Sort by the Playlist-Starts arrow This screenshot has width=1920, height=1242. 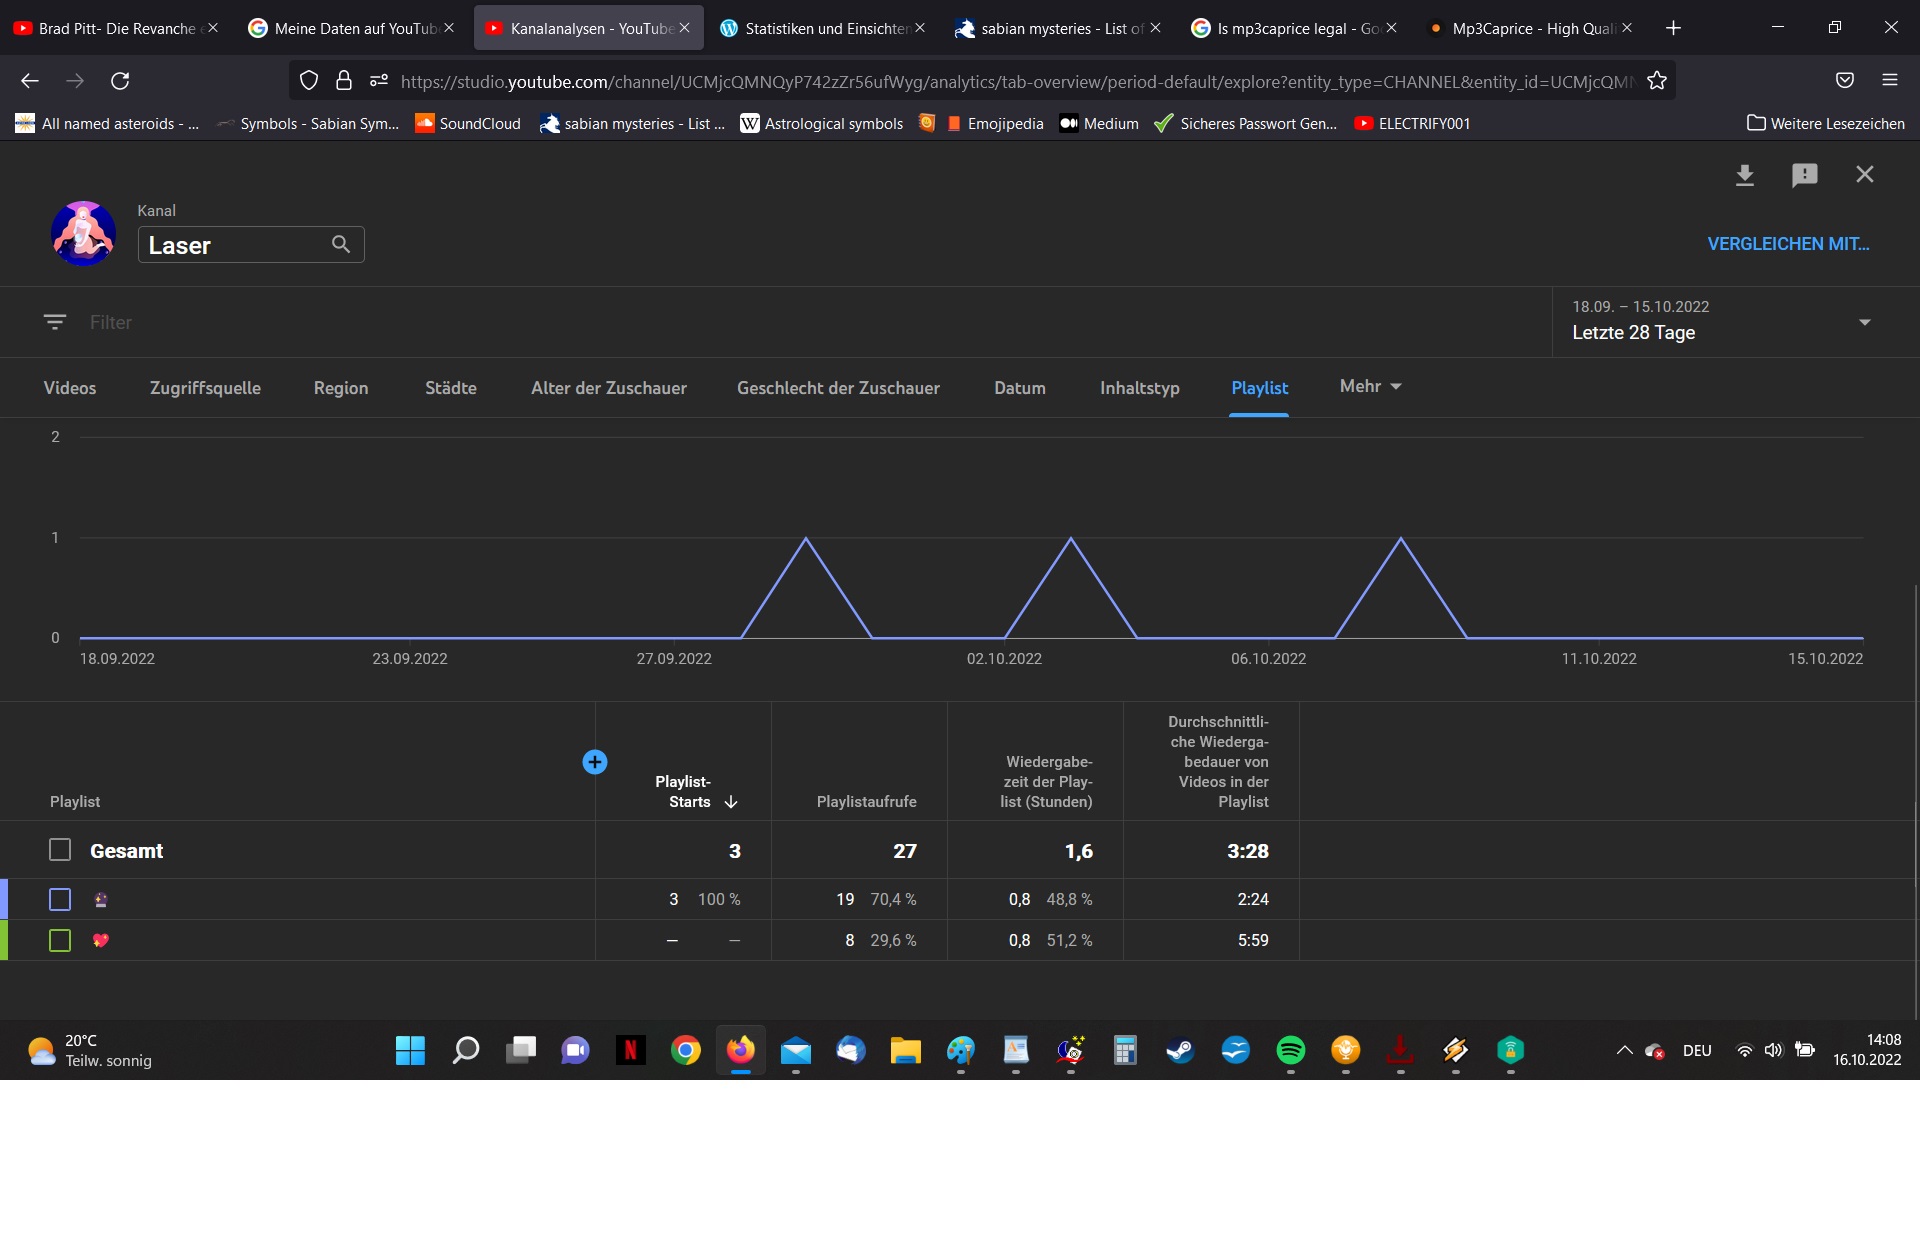point(731,802)
